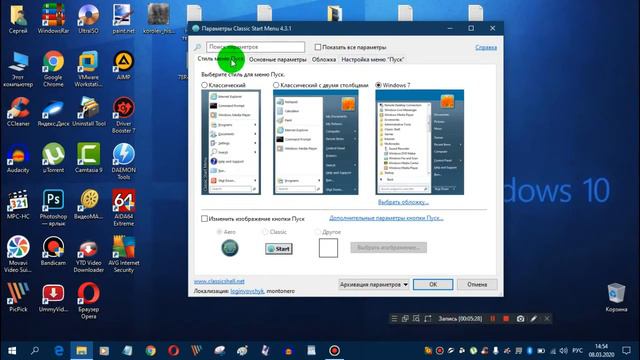
Task: Open the Корзина recycle bin icon
Action: (616, 298)
